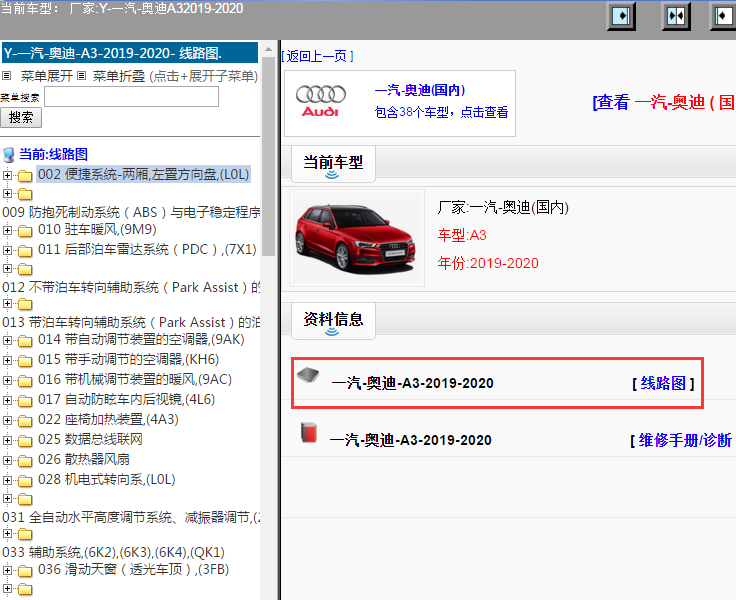Follow the 返回上一页 link
The image size is (736, 600).
pos(317,56)
